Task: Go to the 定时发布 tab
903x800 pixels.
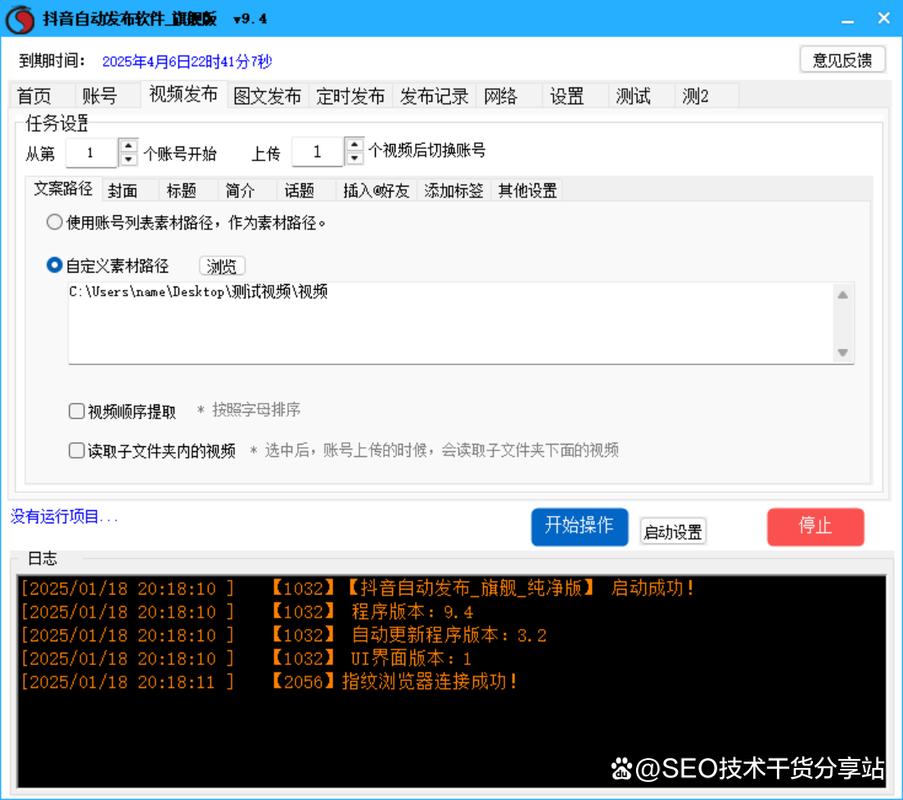Action: 350,96
